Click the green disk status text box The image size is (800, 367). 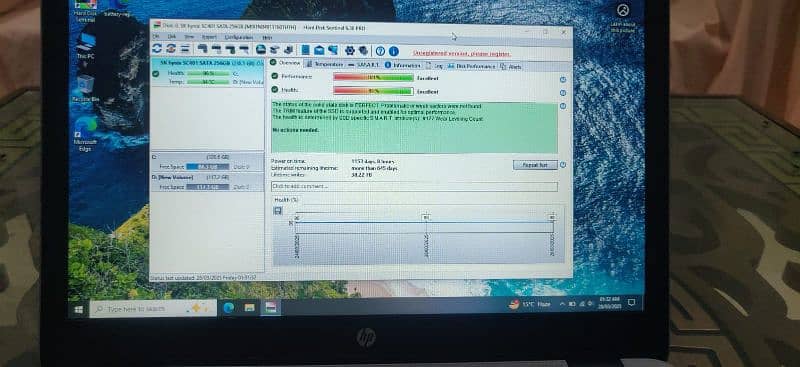pyautogui.click(x=414, y=128)
